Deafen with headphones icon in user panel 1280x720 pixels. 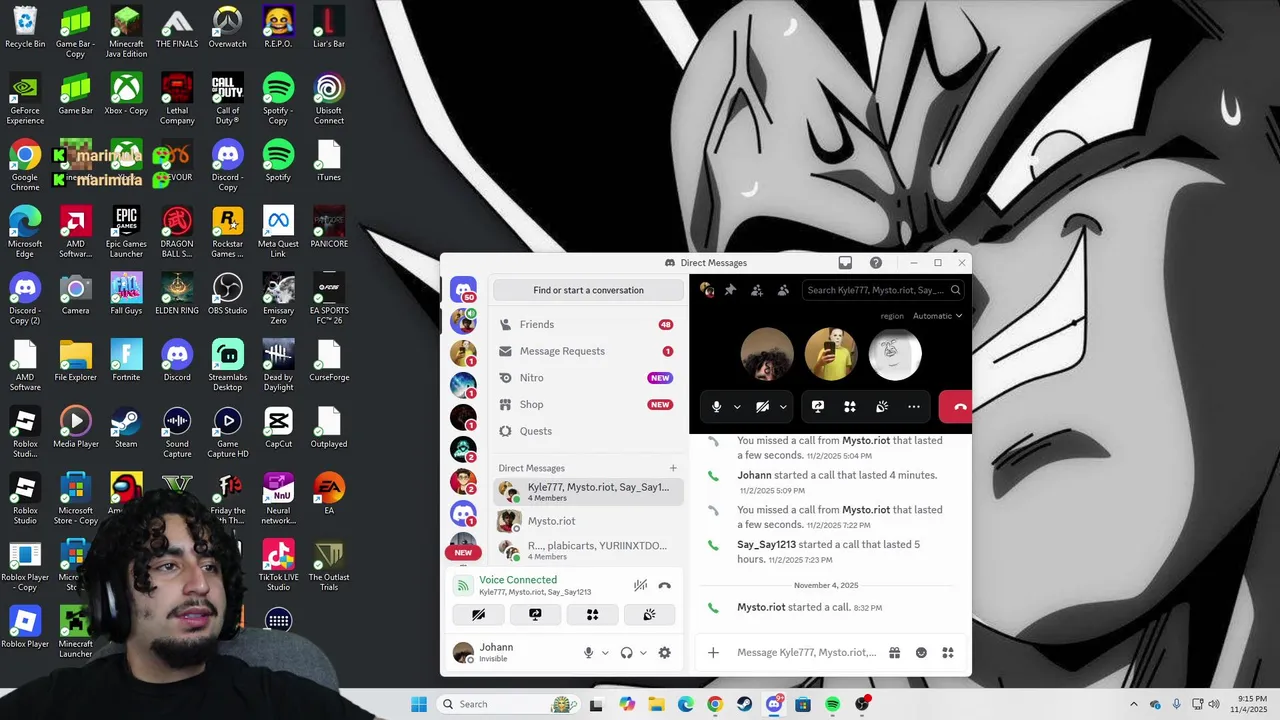coord(626,653)
